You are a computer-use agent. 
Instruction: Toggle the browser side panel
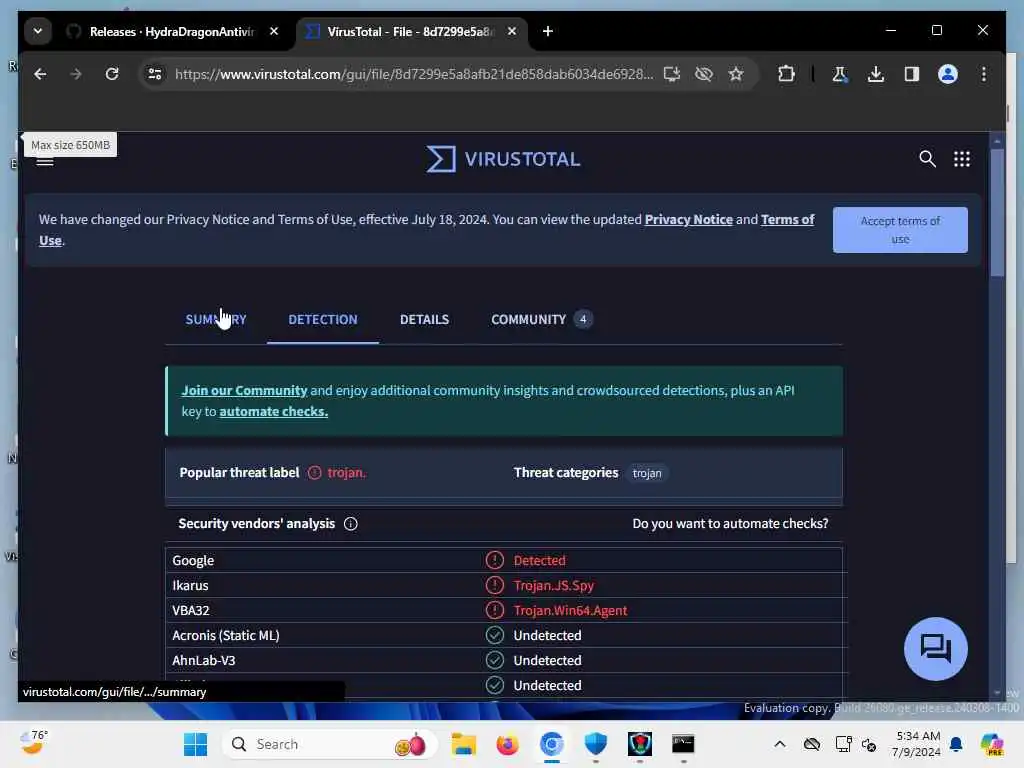click(912, 74)
